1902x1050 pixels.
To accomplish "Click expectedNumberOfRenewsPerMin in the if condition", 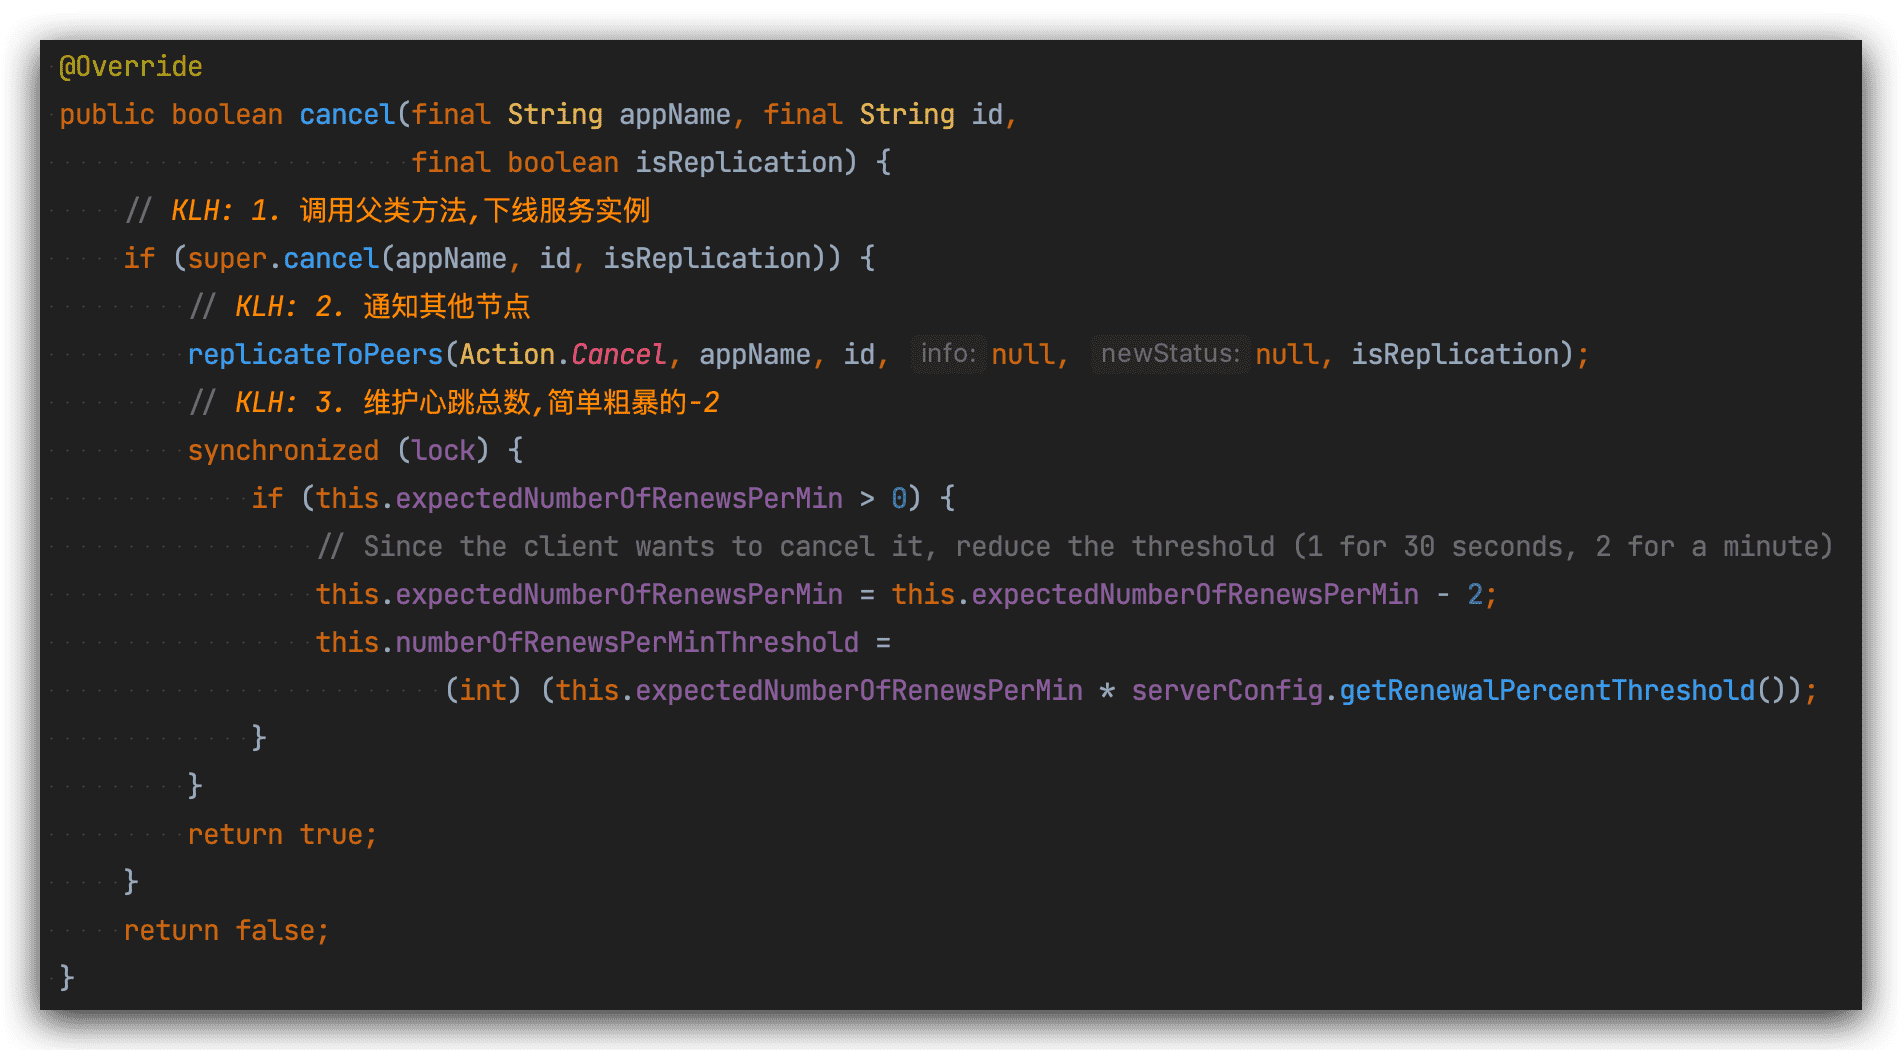I will 619,499.
